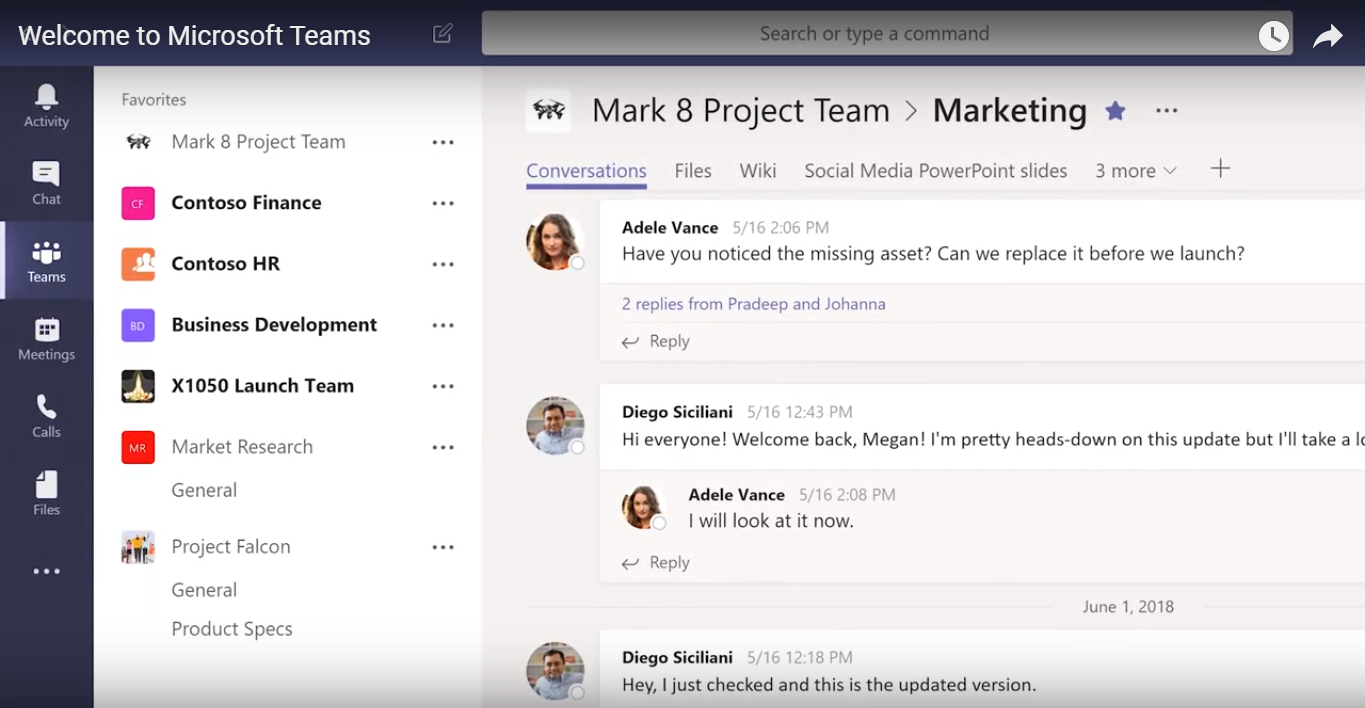Click the 'Favorites' section label

pyautogui.click(x=154, y=99)
